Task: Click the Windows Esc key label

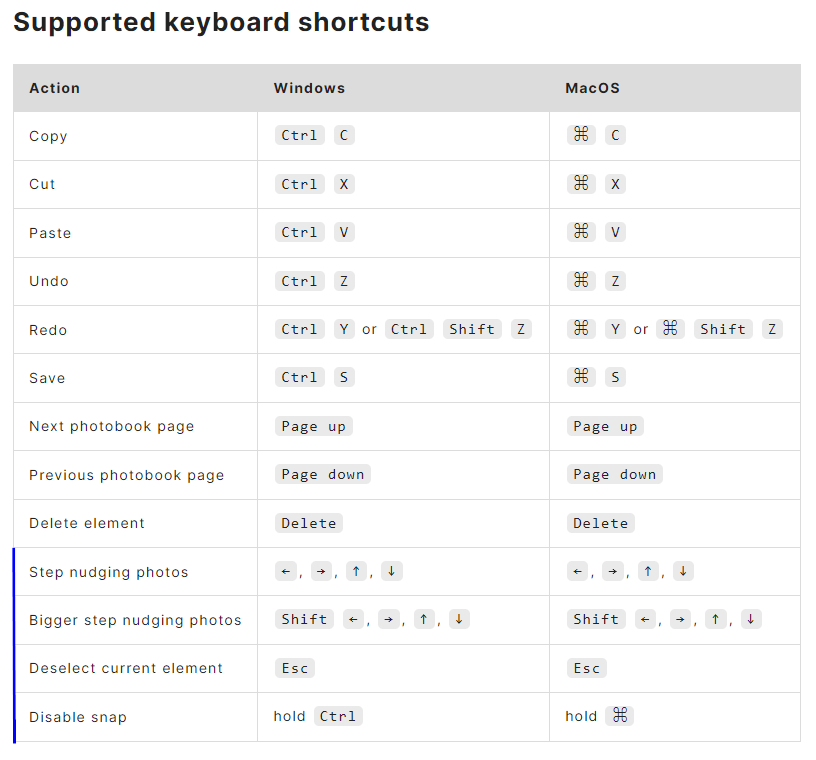Action: click(295, 668)
